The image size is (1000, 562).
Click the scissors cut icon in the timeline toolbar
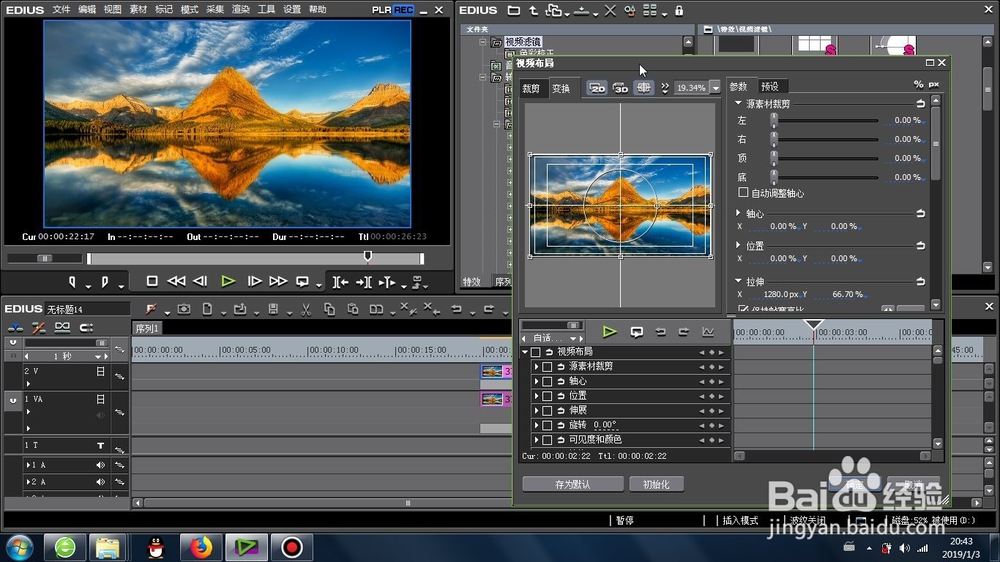coord(306,309)
